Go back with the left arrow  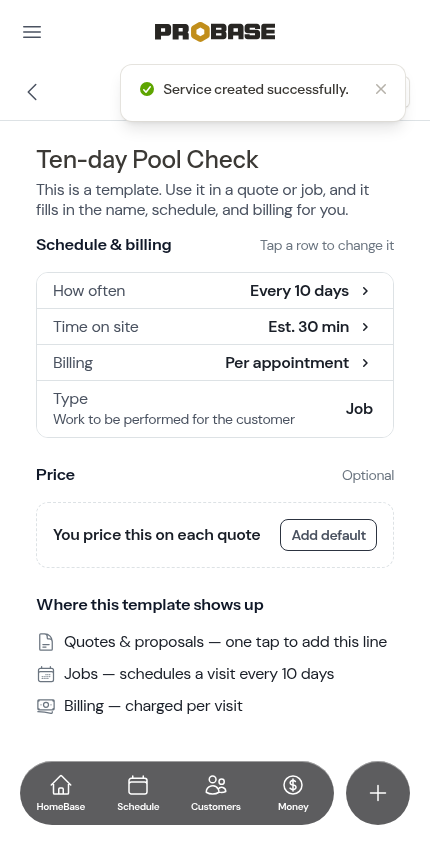32,92
